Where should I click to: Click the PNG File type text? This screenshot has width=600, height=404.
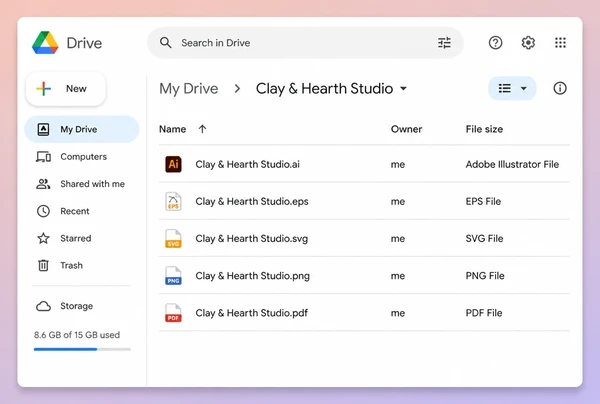[485, 275]
